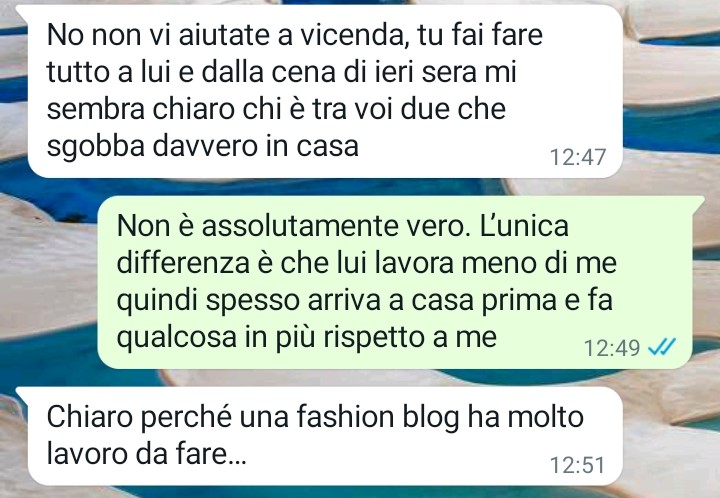This screenshot has height=498, width=720.
Task: Click chat wallpaper right of first message bubble
Action: [671, 92]
